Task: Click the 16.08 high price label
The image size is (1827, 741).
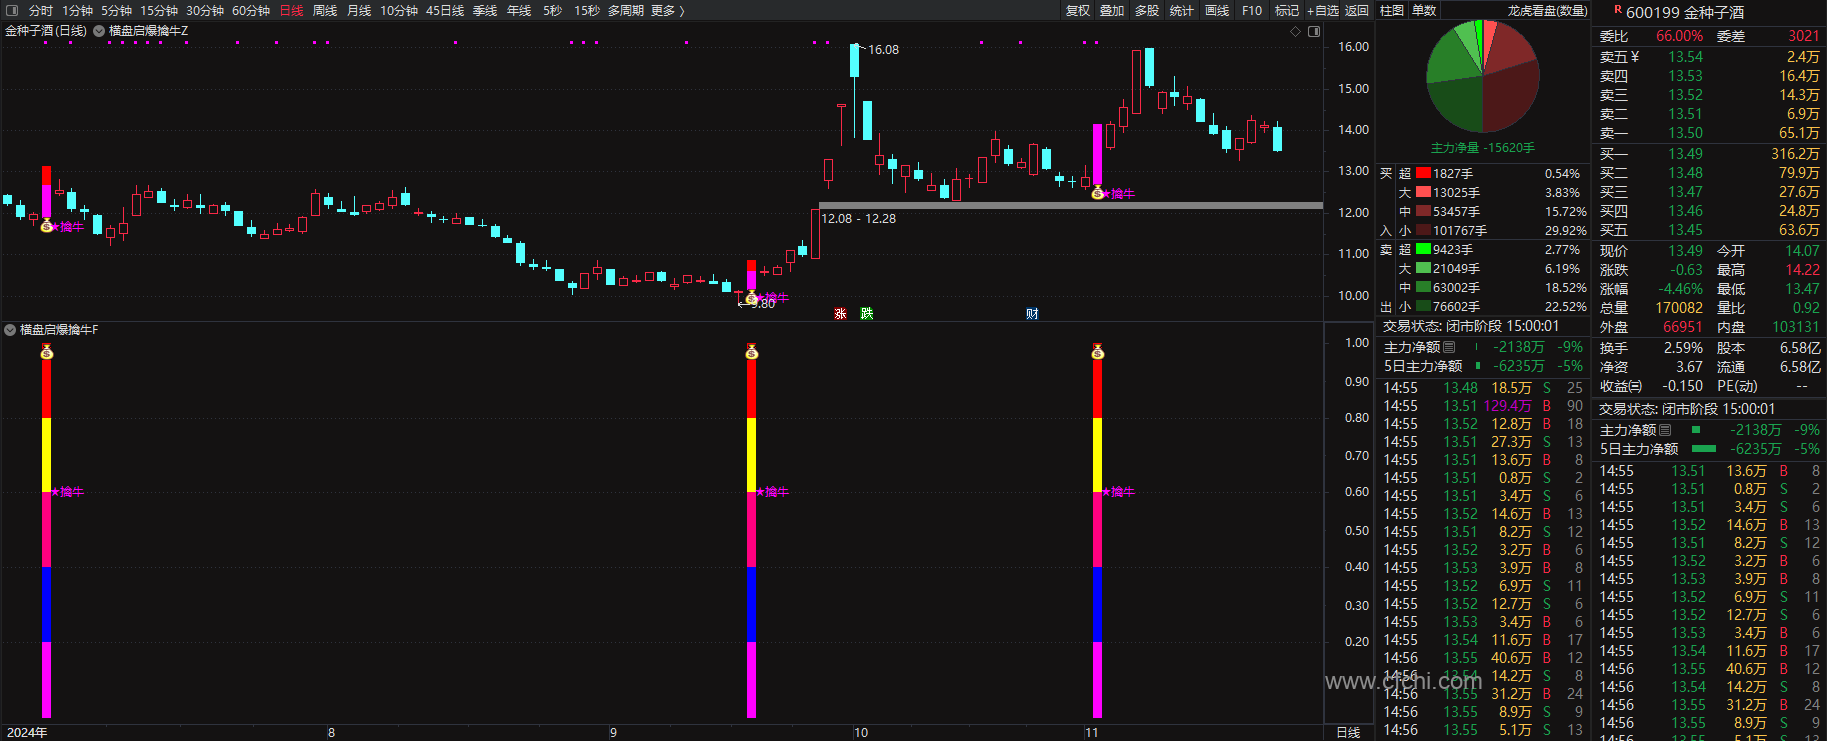Action: (883, 49)
